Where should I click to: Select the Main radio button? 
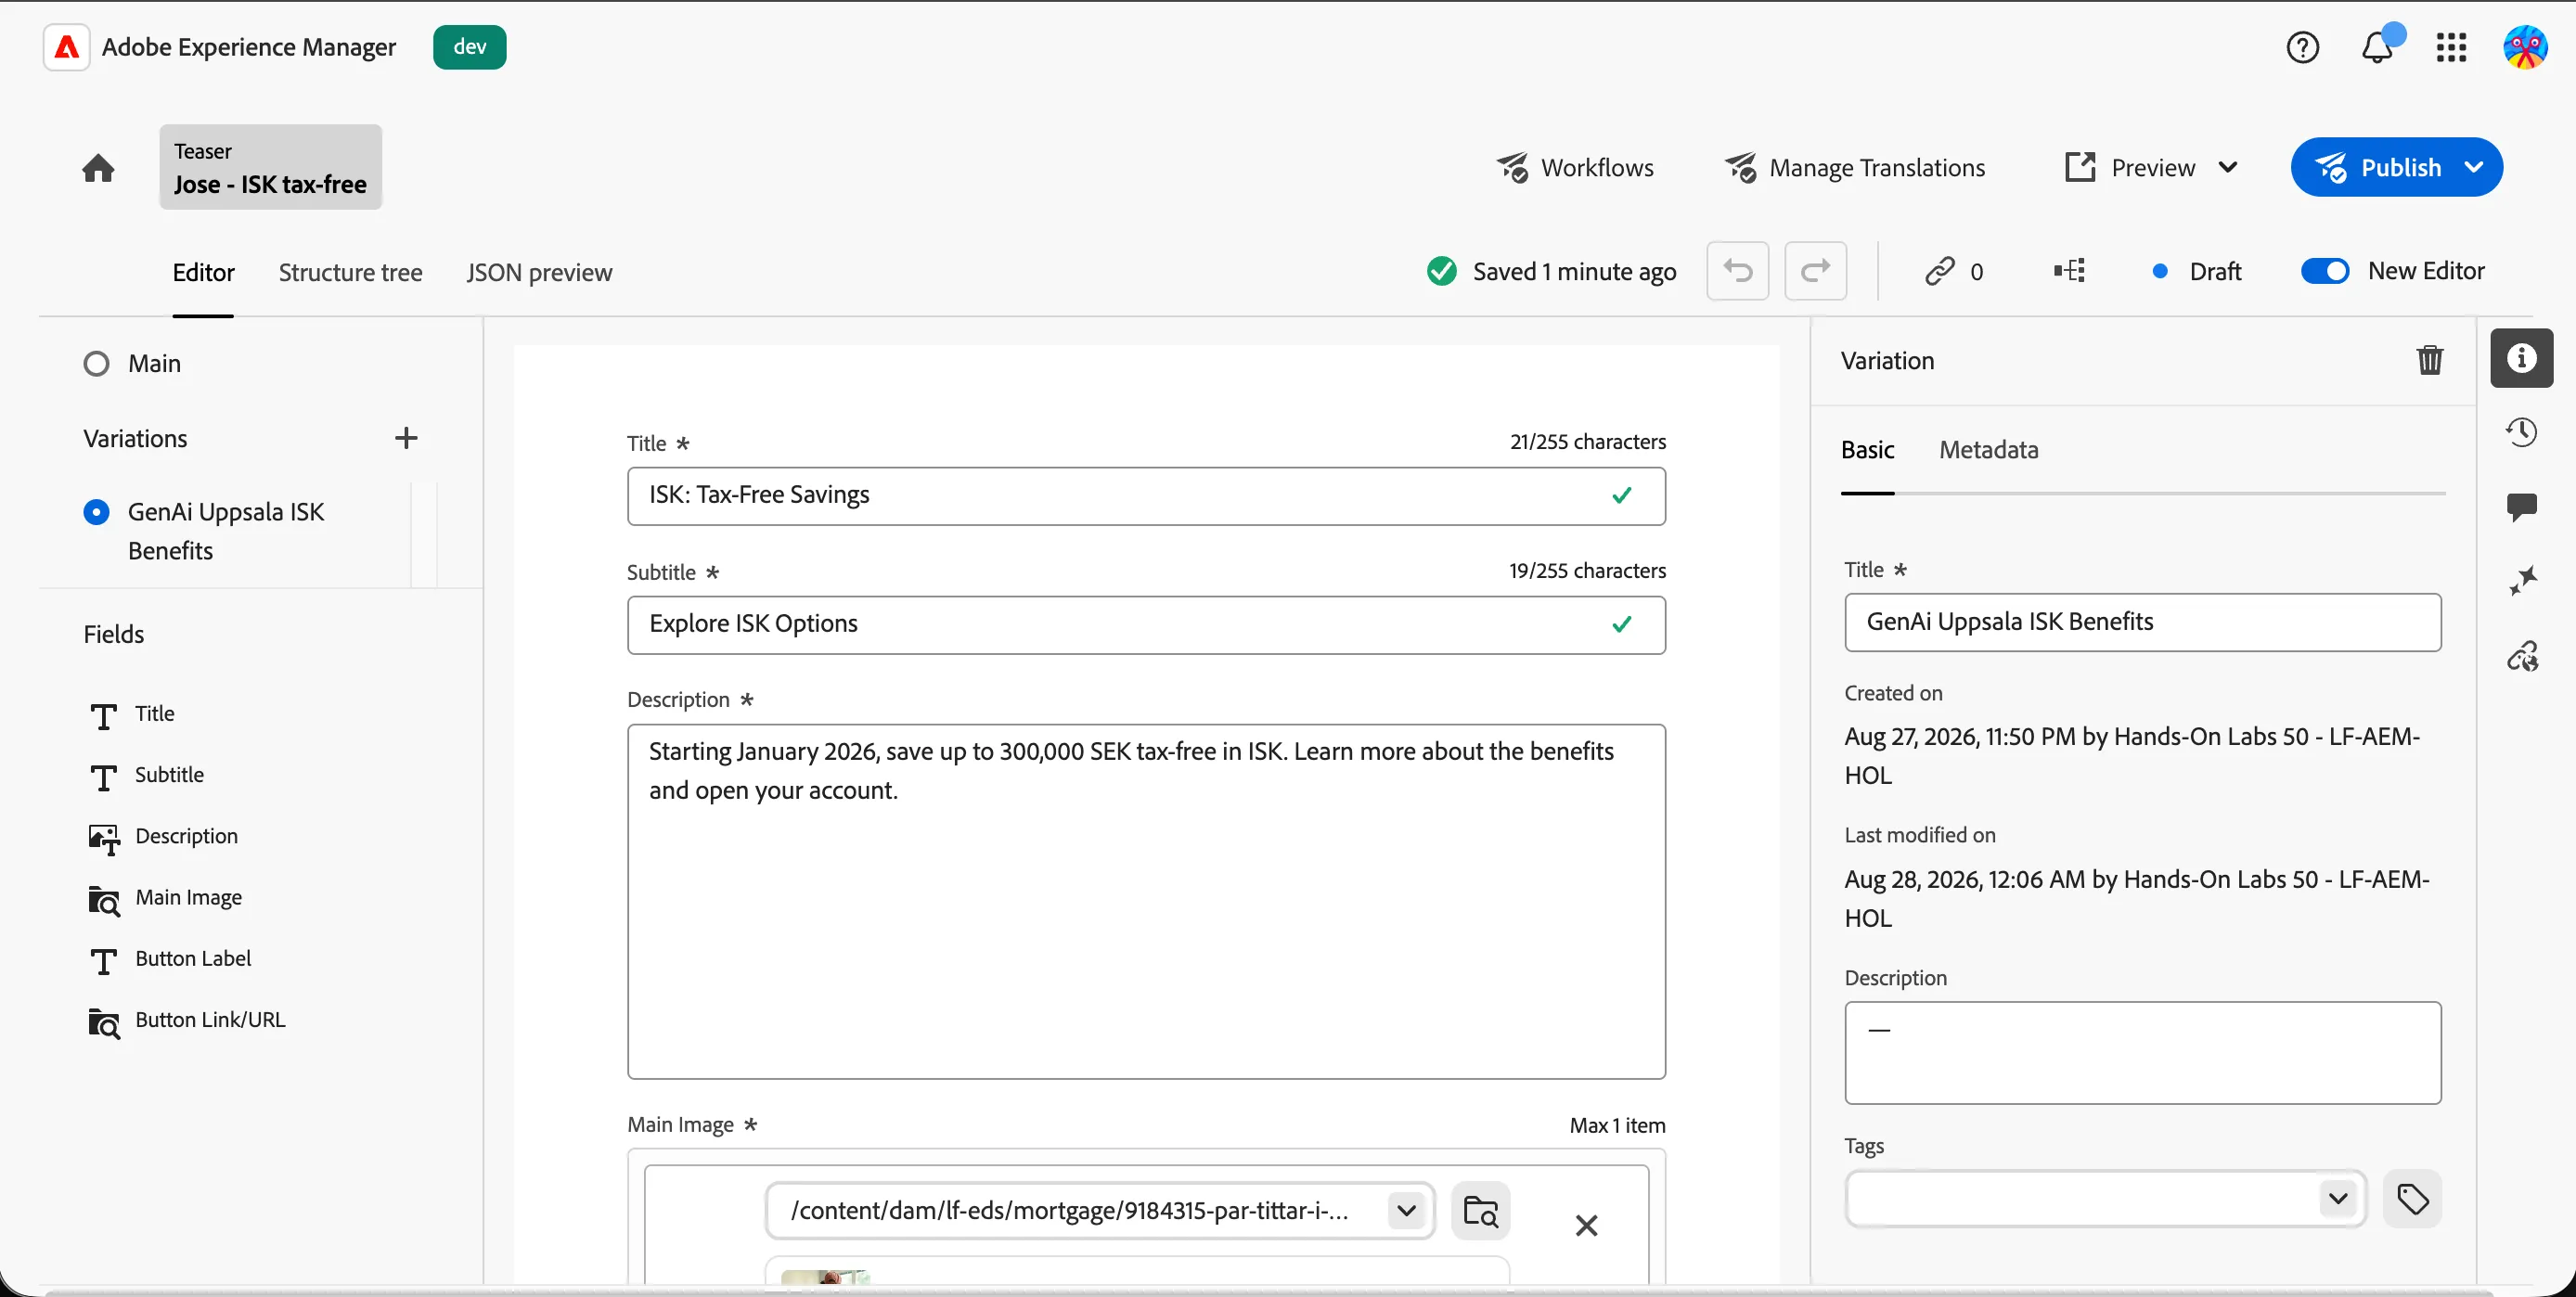tap(96, 363)
